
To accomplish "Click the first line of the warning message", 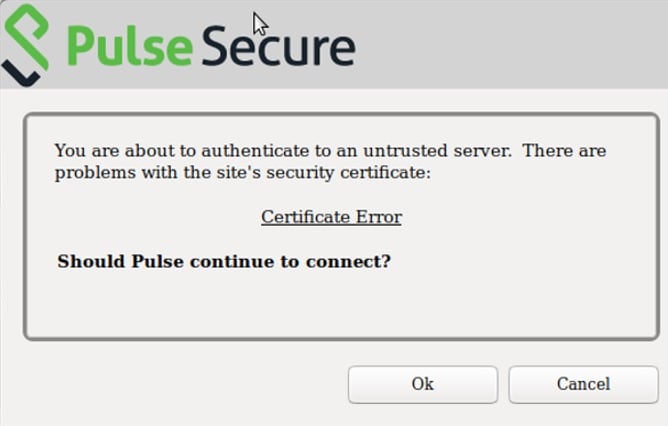I will pyautogui.click(x=330, y=151).
